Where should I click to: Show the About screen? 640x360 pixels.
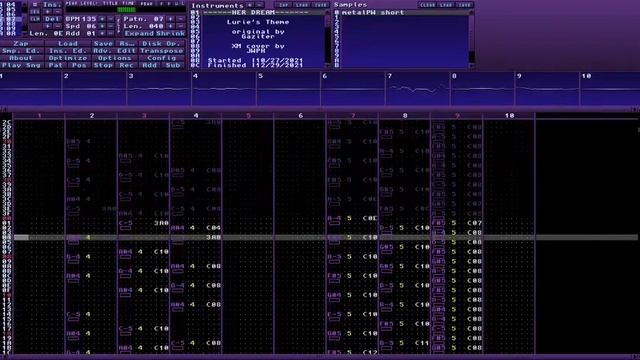[x=21, y=58]
